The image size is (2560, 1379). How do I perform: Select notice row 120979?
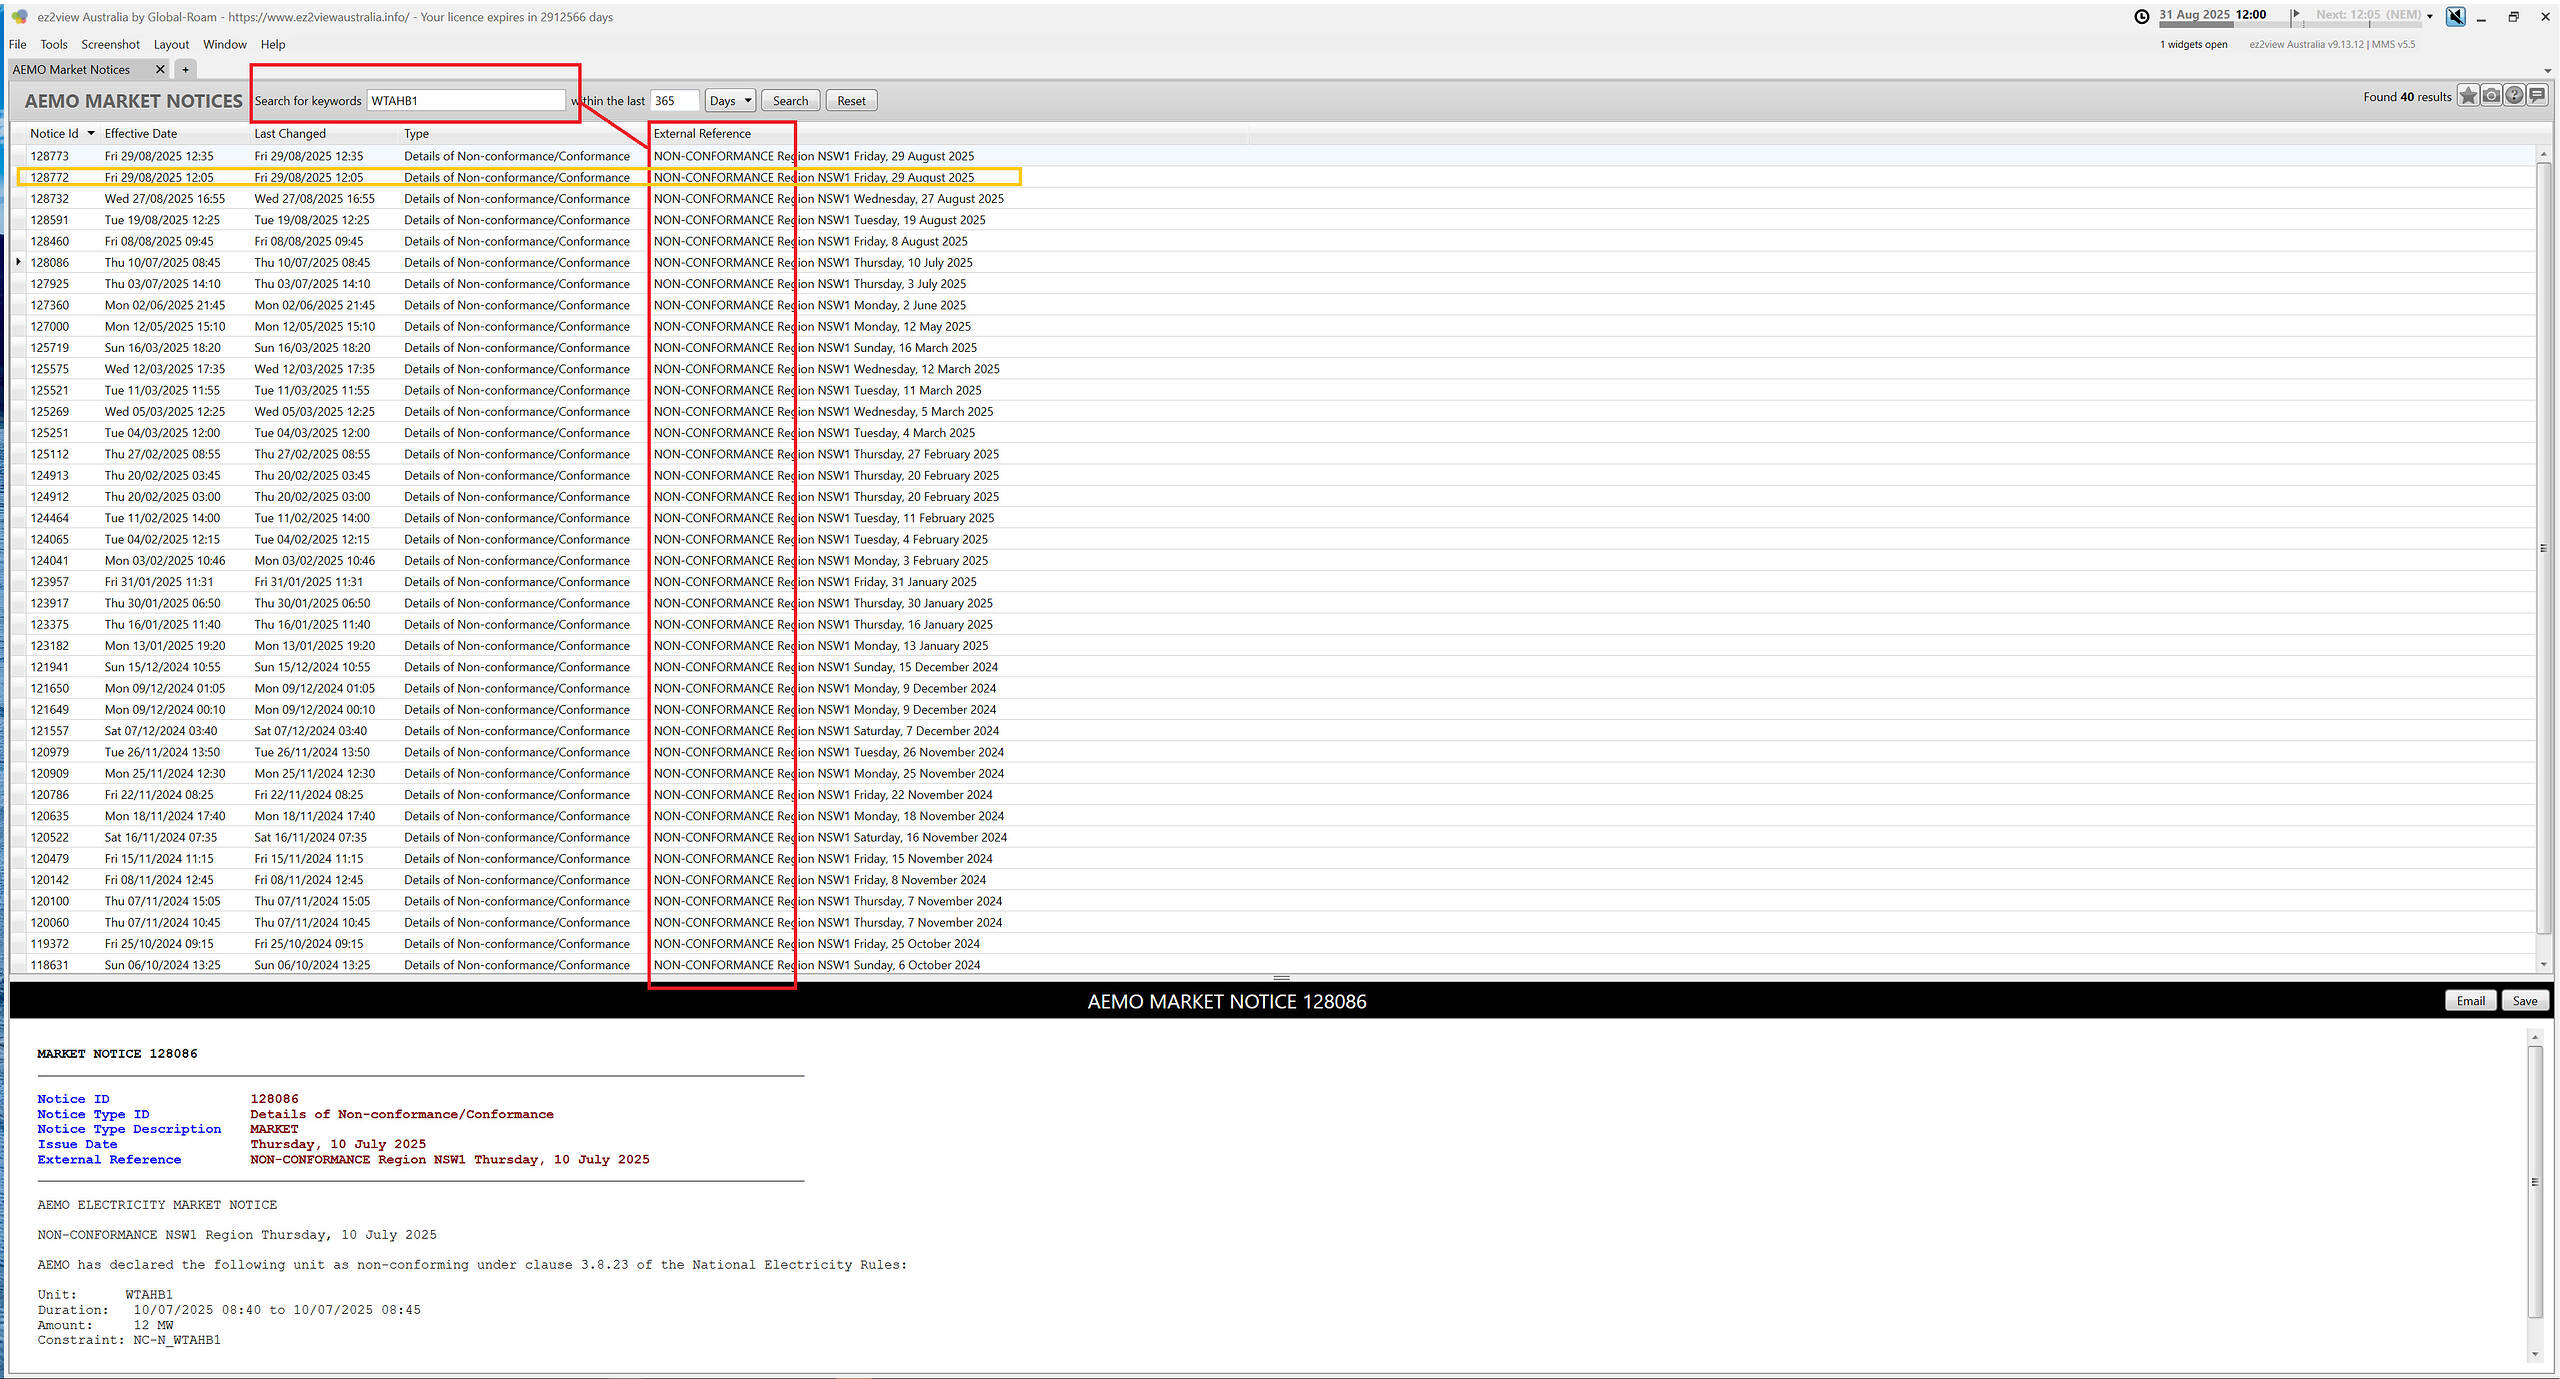[x=1275, y=752]
